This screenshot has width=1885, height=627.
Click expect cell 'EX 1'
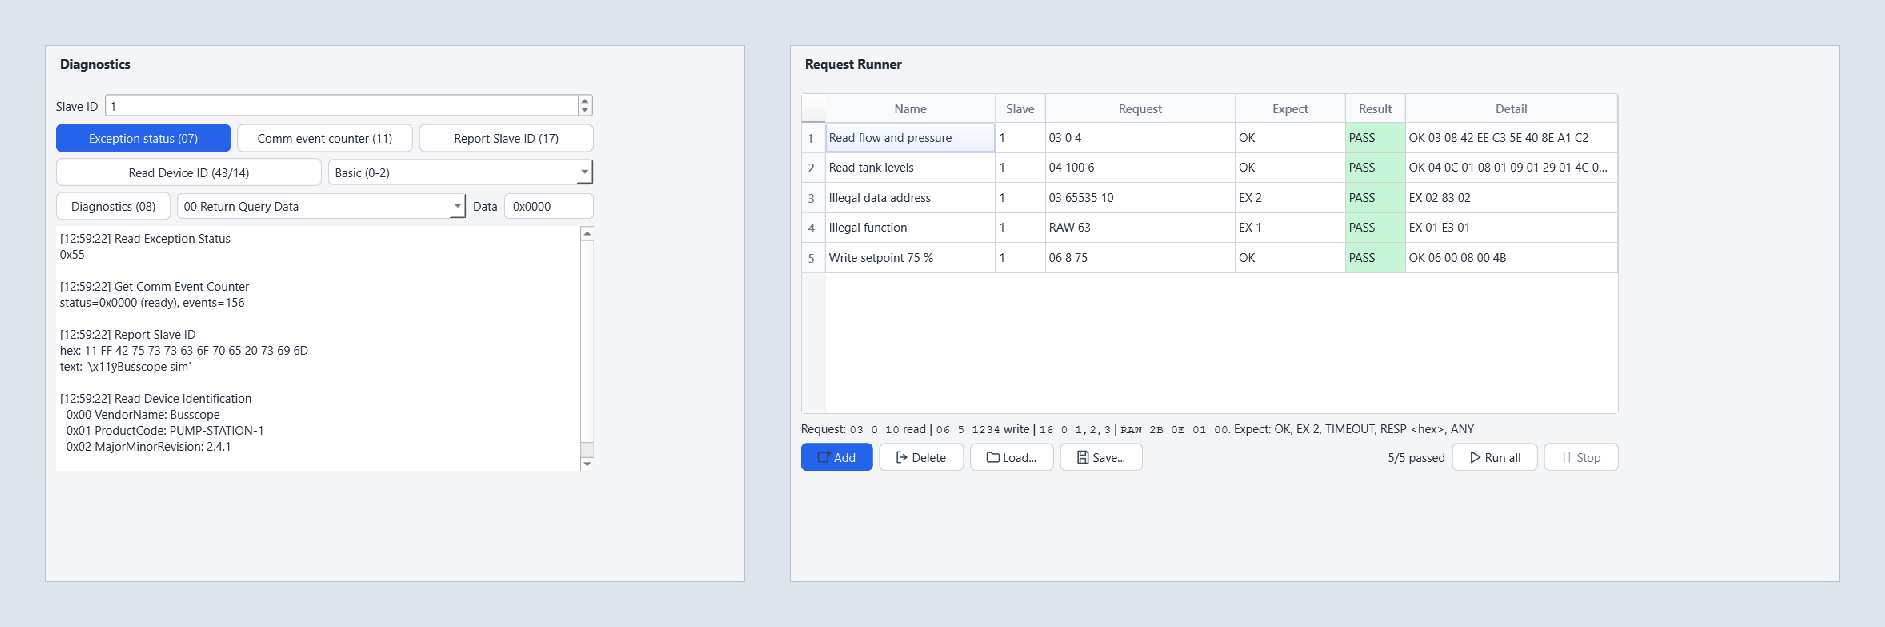point(1290,228)
